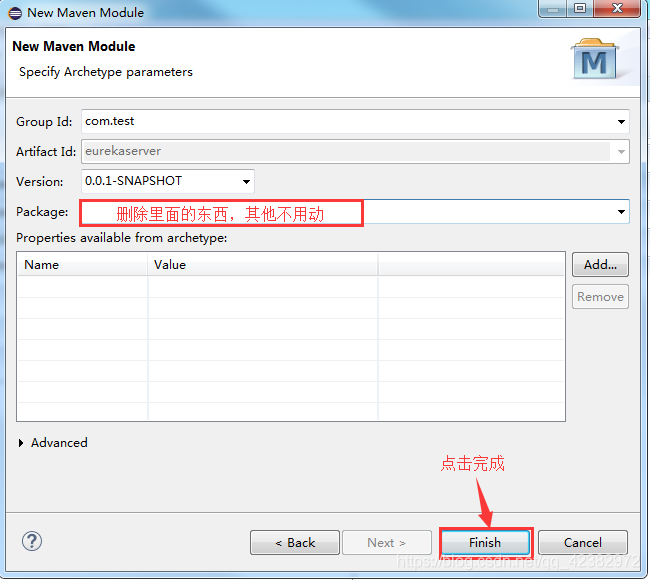Click the Package label text
The width and height of the screenshot is (650, 580).
42,212
